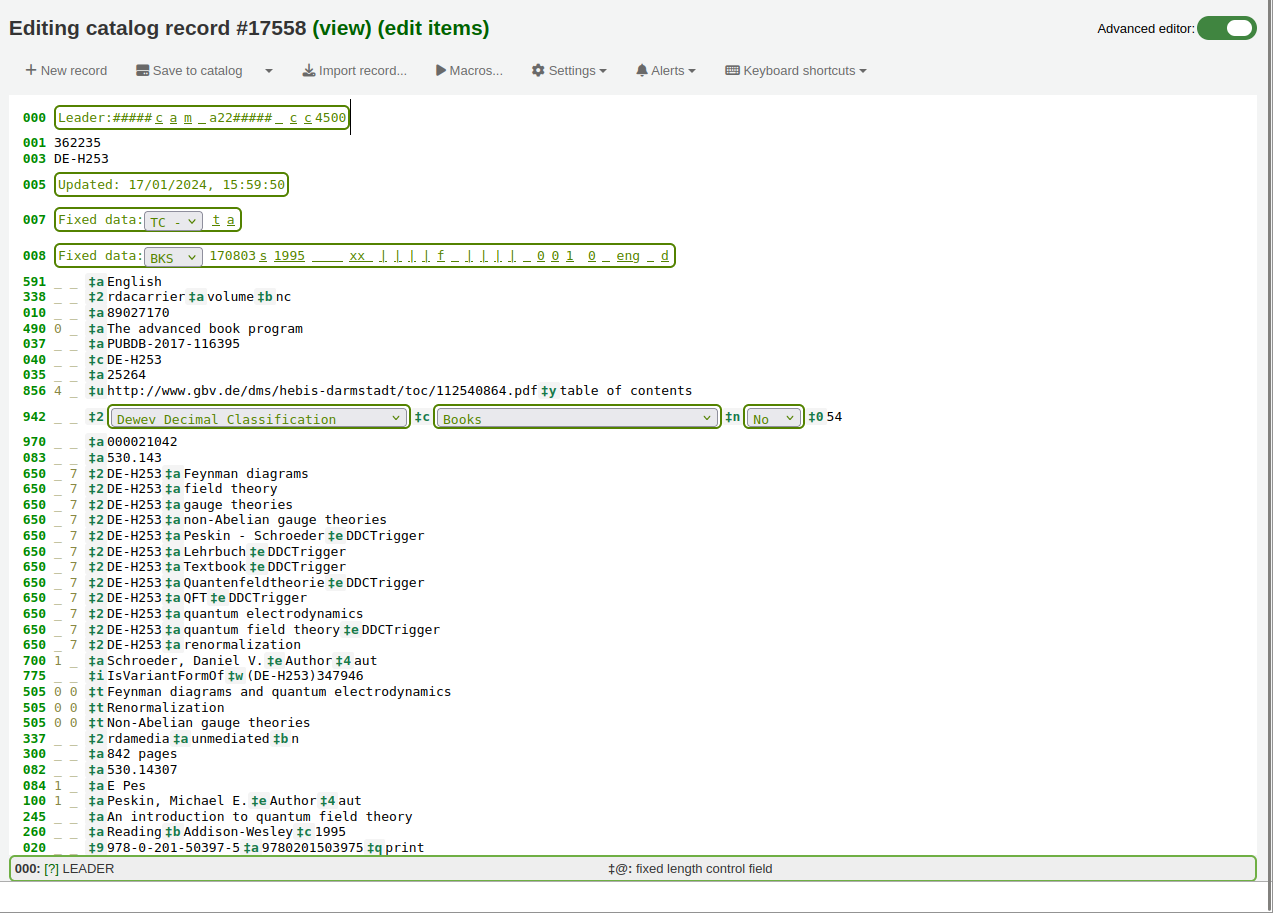Click 530.14307 in field 082
This screenshot has height=913, width=1273.
tap(142, 770)
